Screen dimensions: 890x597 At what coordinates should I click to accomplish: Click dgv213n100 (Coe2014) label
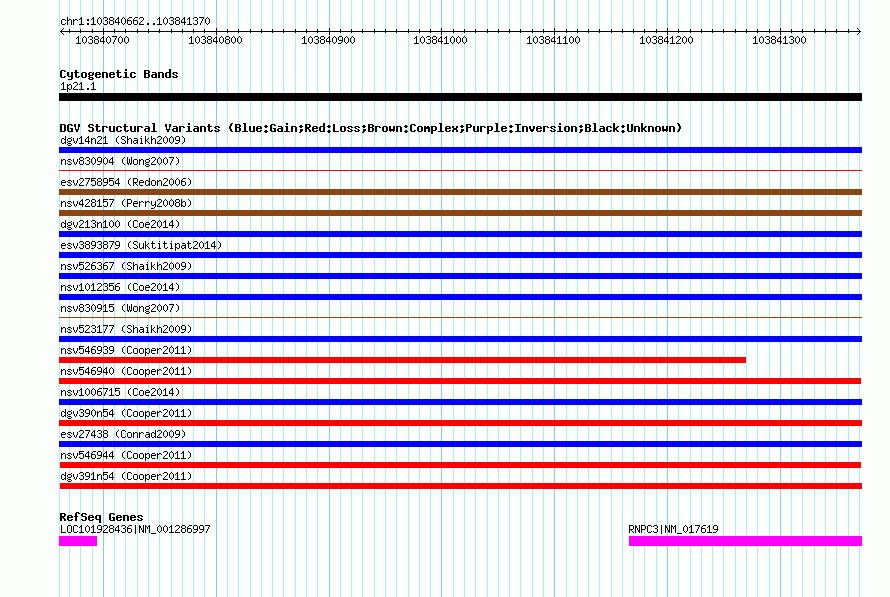pyautogui.click(x=120, y=224)
